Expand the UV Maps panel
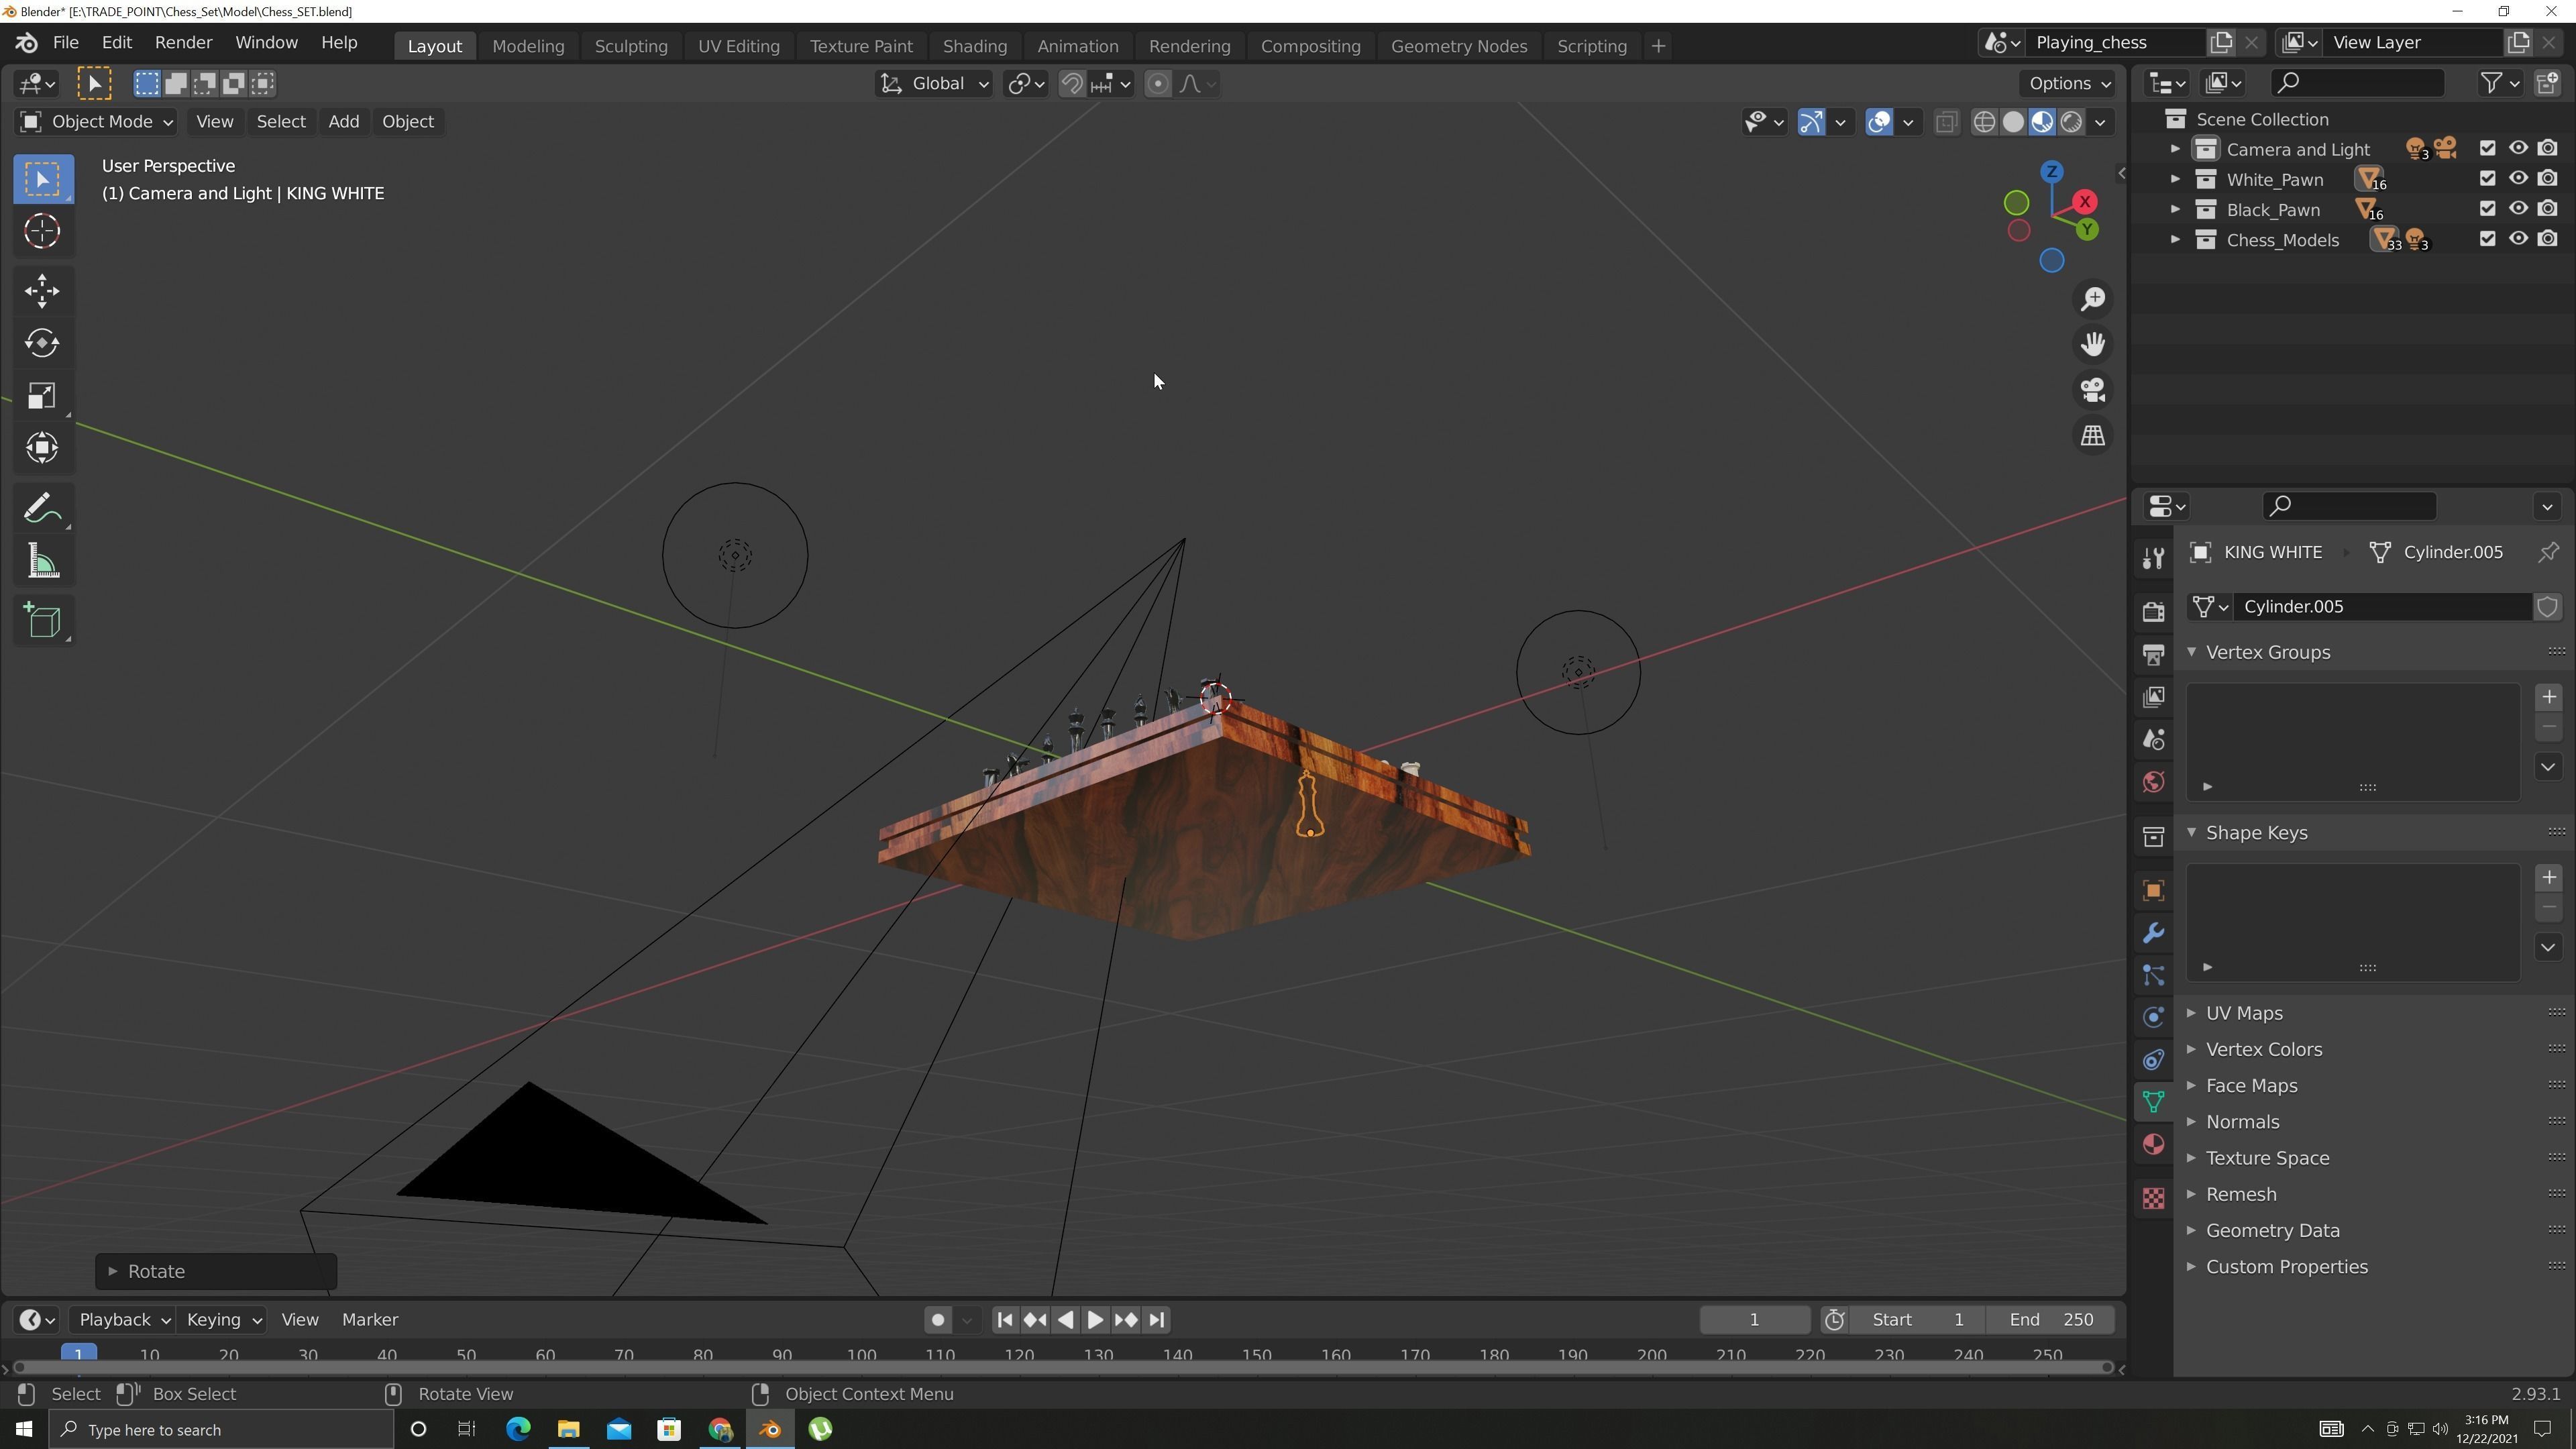Image resolution: width=2576 pixels, height=1449 pixels. (x=2244, y=1013)
